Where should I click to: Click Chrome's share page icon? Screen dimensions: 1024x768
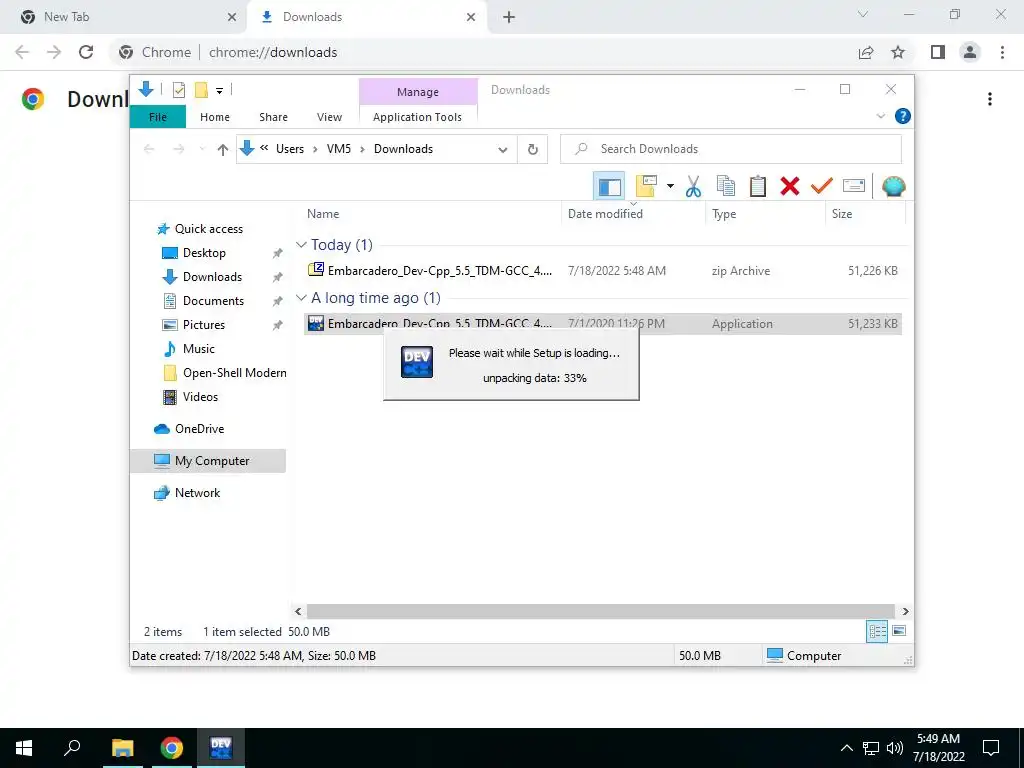866,52
